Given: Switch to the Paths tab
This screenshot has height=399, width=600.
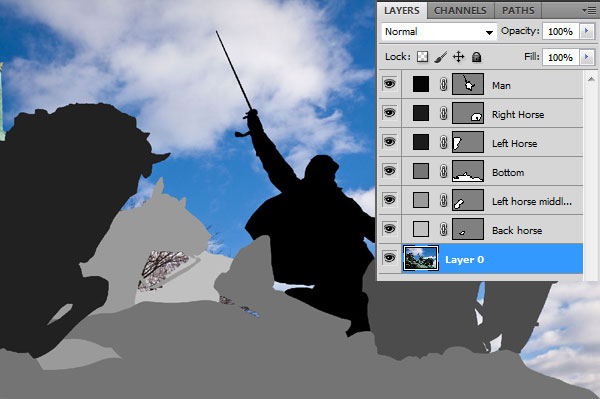Looking at the screenshot, I should [518, 11].
